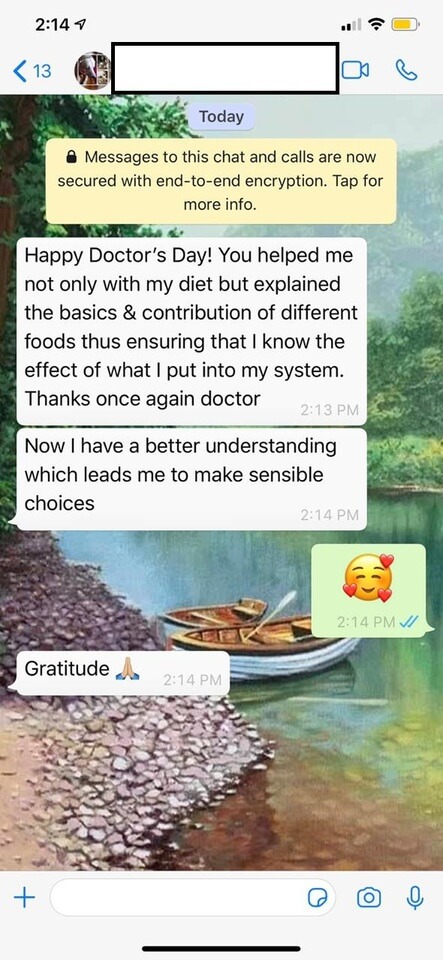Start a voice call via phone icon
The height and width of the screenshot is (960, 443).
pyautogui.click(x=406, y=70)
